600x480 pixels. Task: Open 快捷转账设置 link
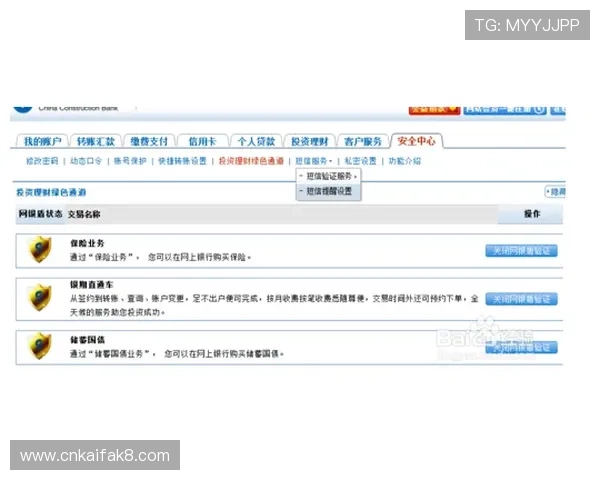(x=182, y=161)
